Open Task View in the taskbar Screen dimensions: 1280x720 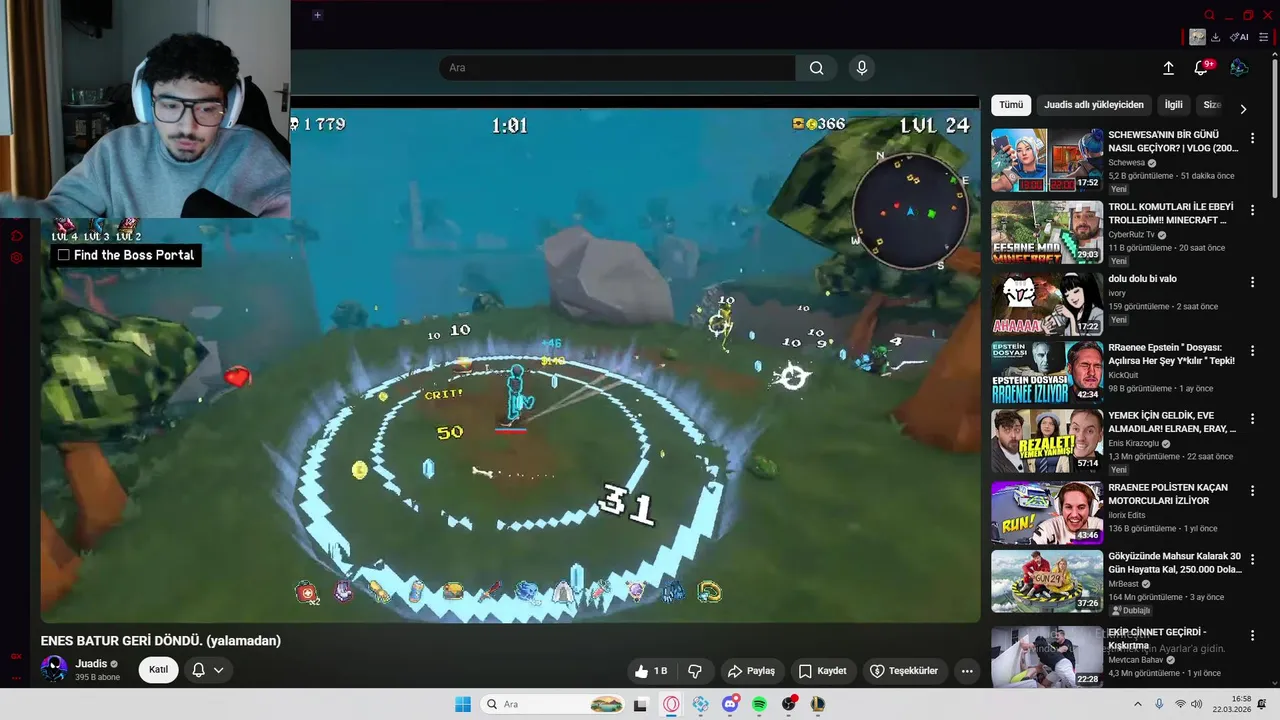(641, 704)
